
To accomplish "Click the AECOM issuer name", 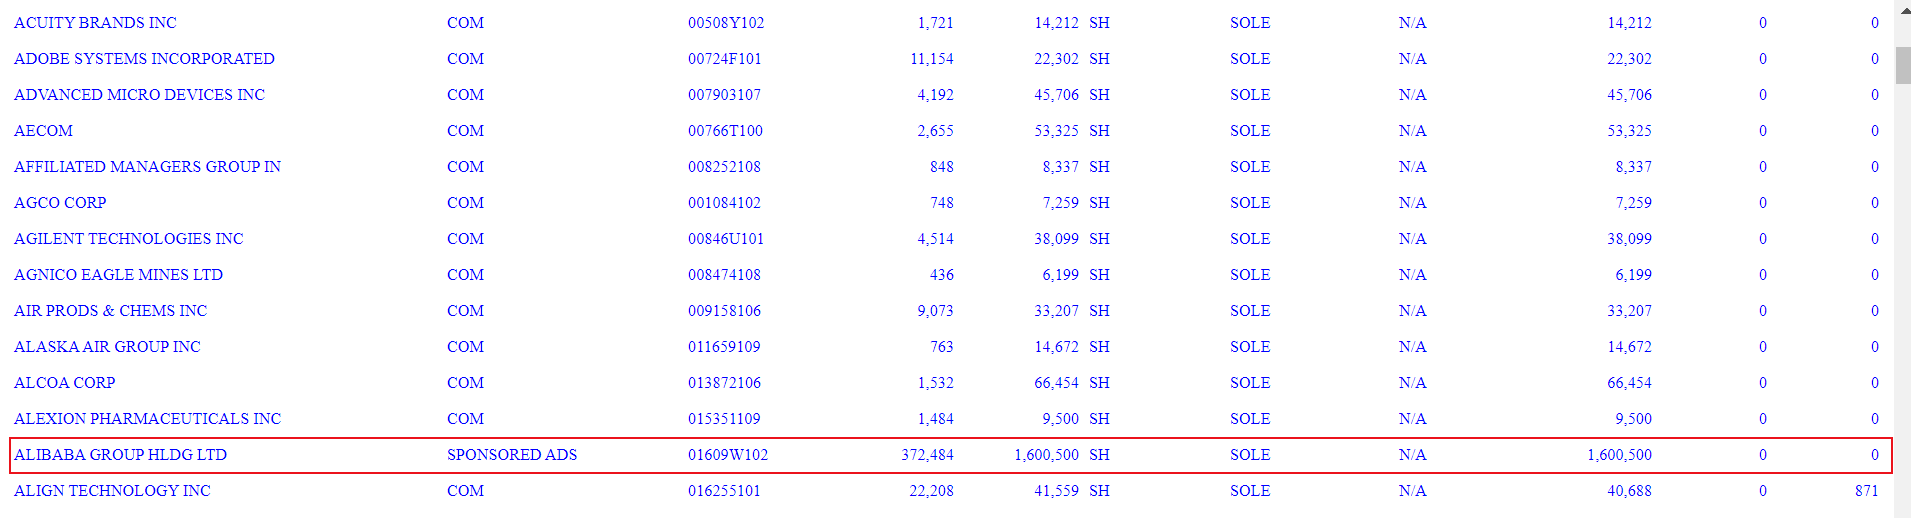I will coord(43,131).
